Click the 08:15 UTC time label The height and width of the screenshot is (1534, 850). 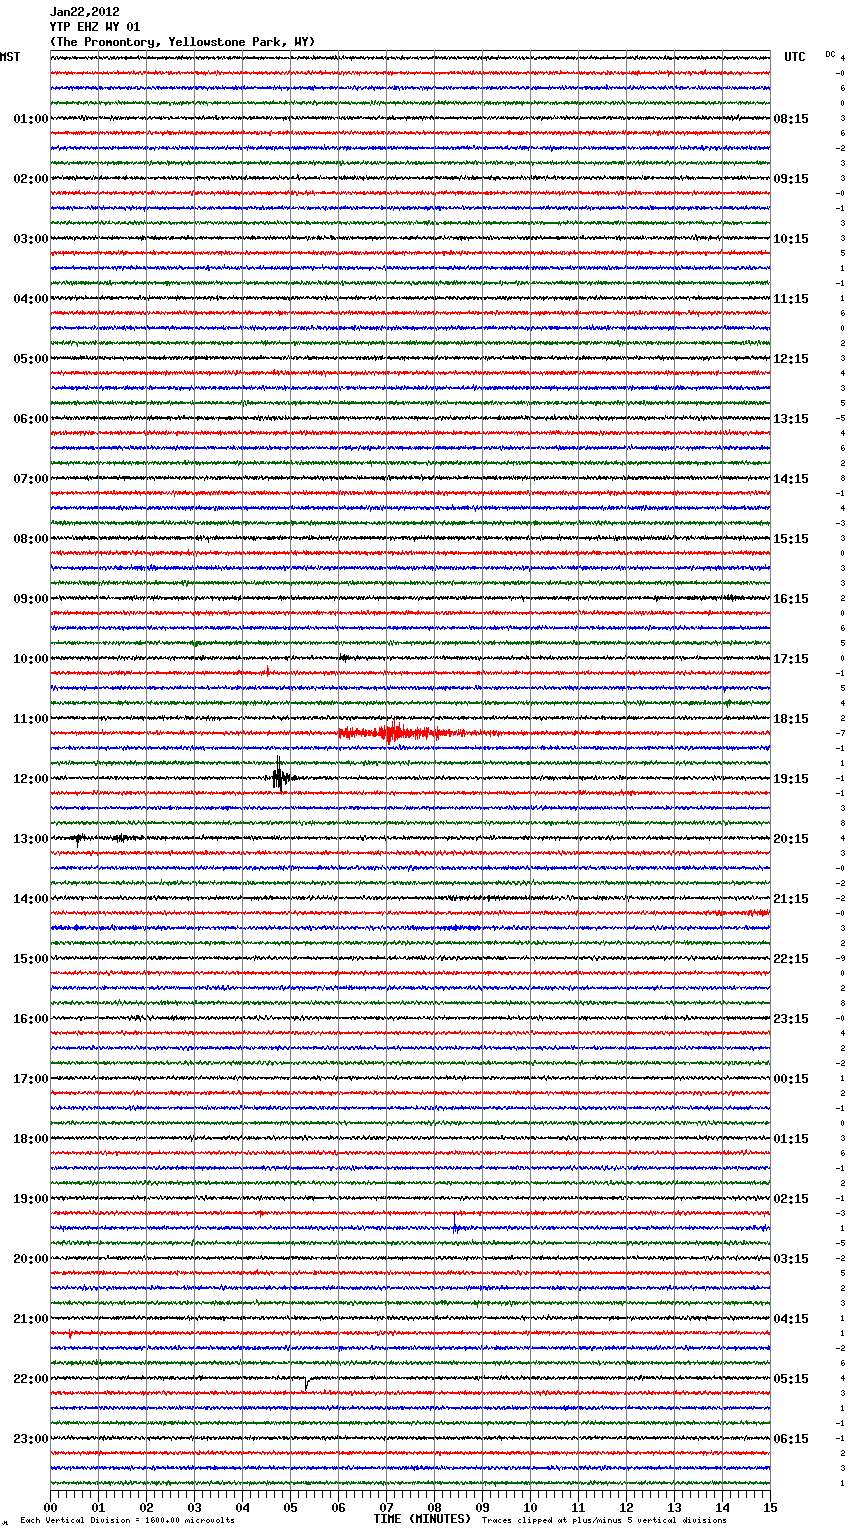(x=791, y=119)
